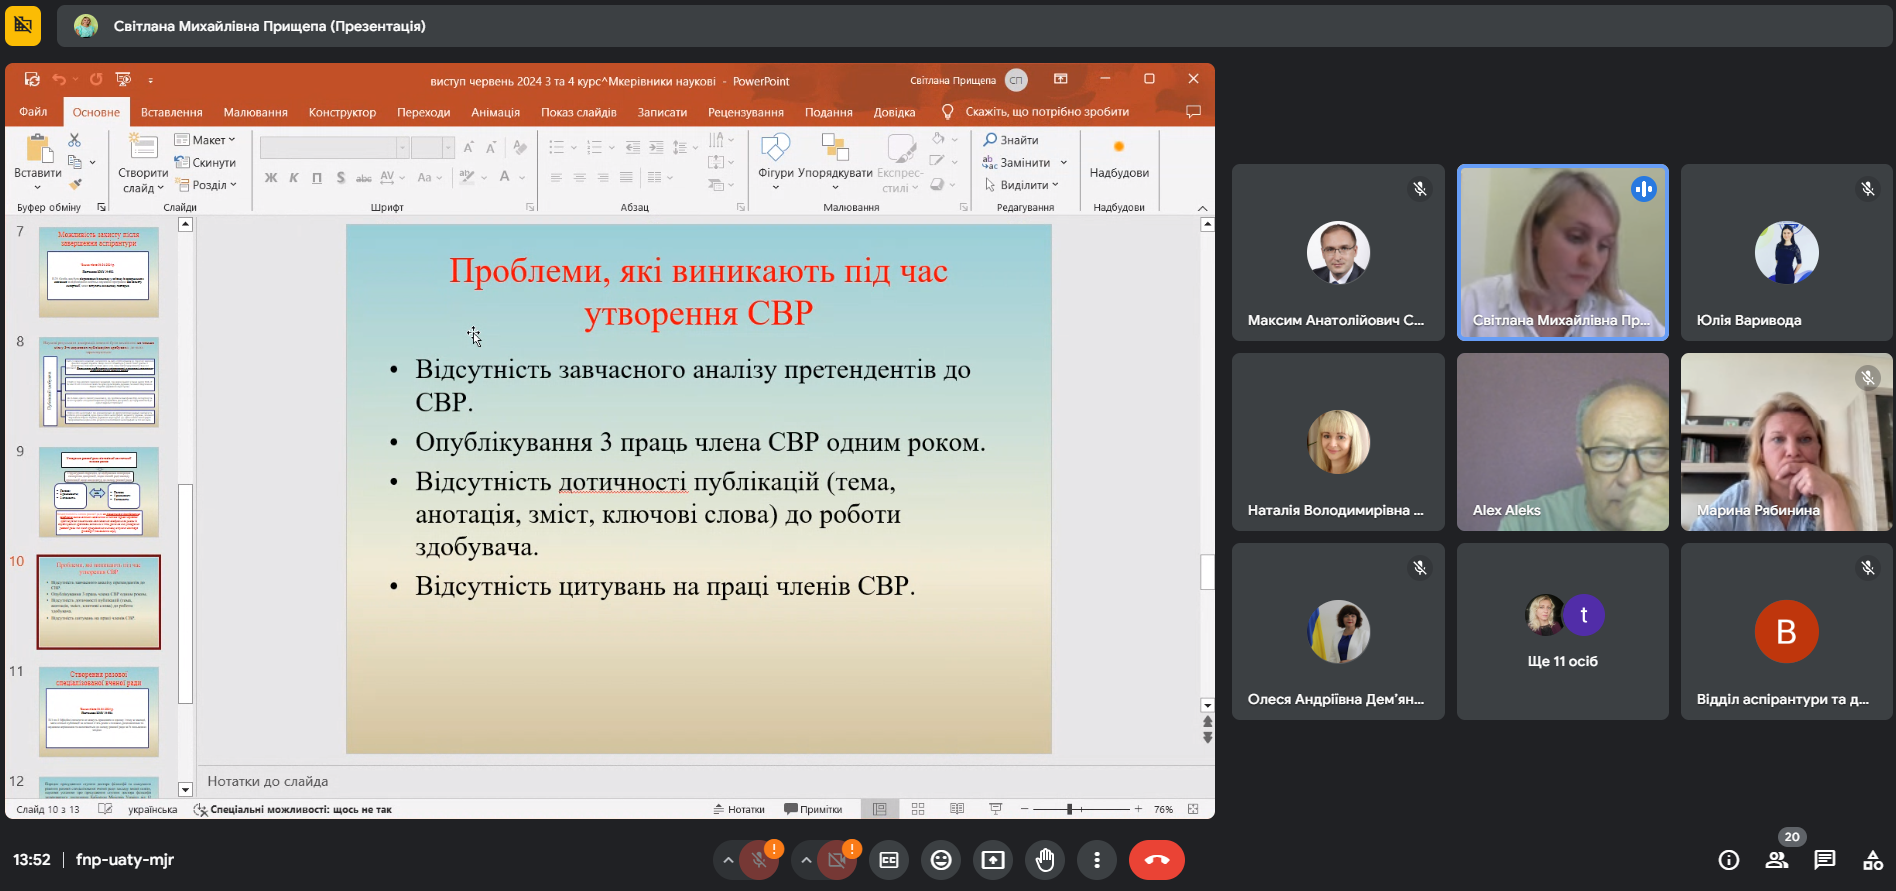Toggle the camera button in Meet
1896x891 pixels.
click(838, 860)
